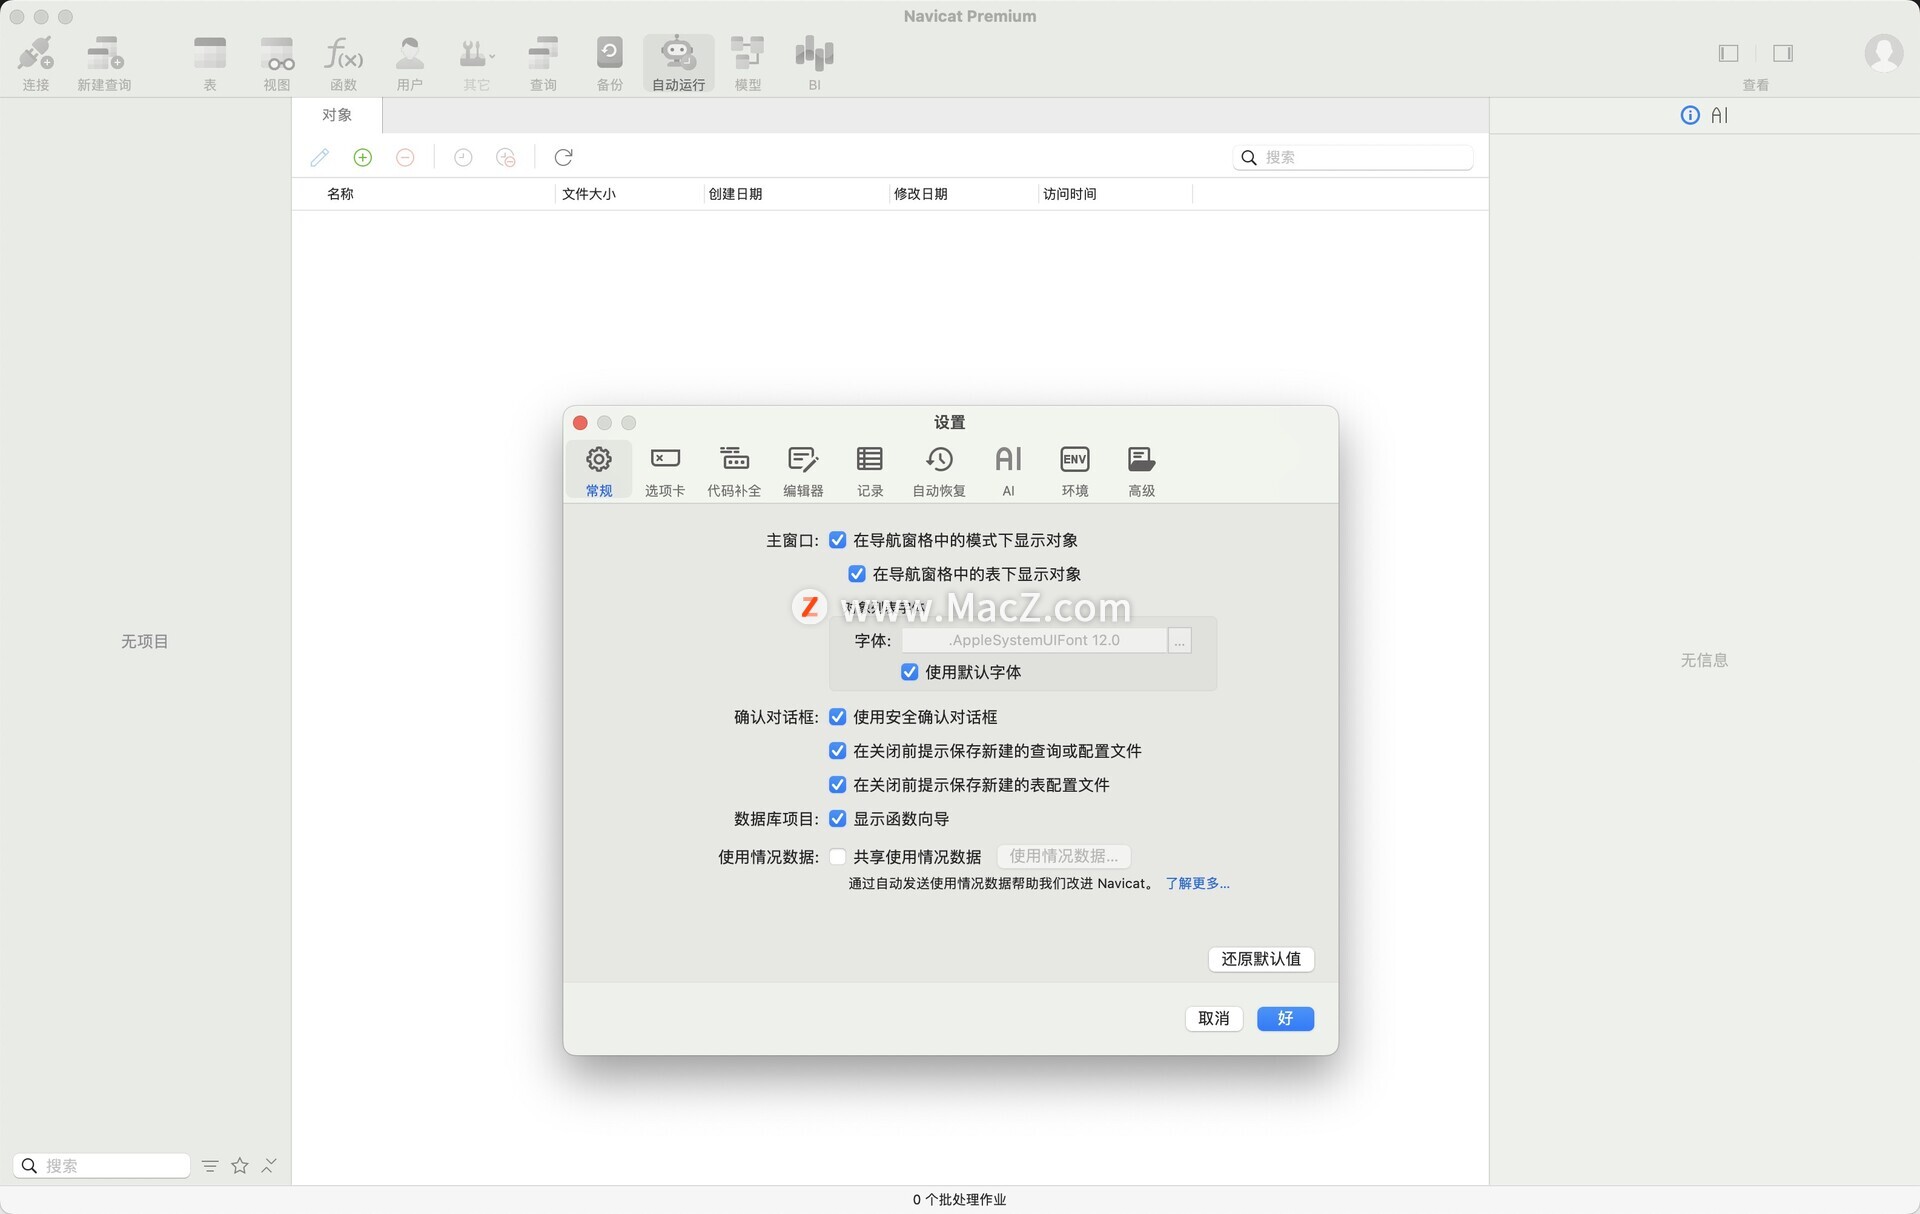Image resolution: width=1920 pixels, height=1214 pixels.
Task: Switch to the Environment settings tab
Action: tap(1075, 470)
